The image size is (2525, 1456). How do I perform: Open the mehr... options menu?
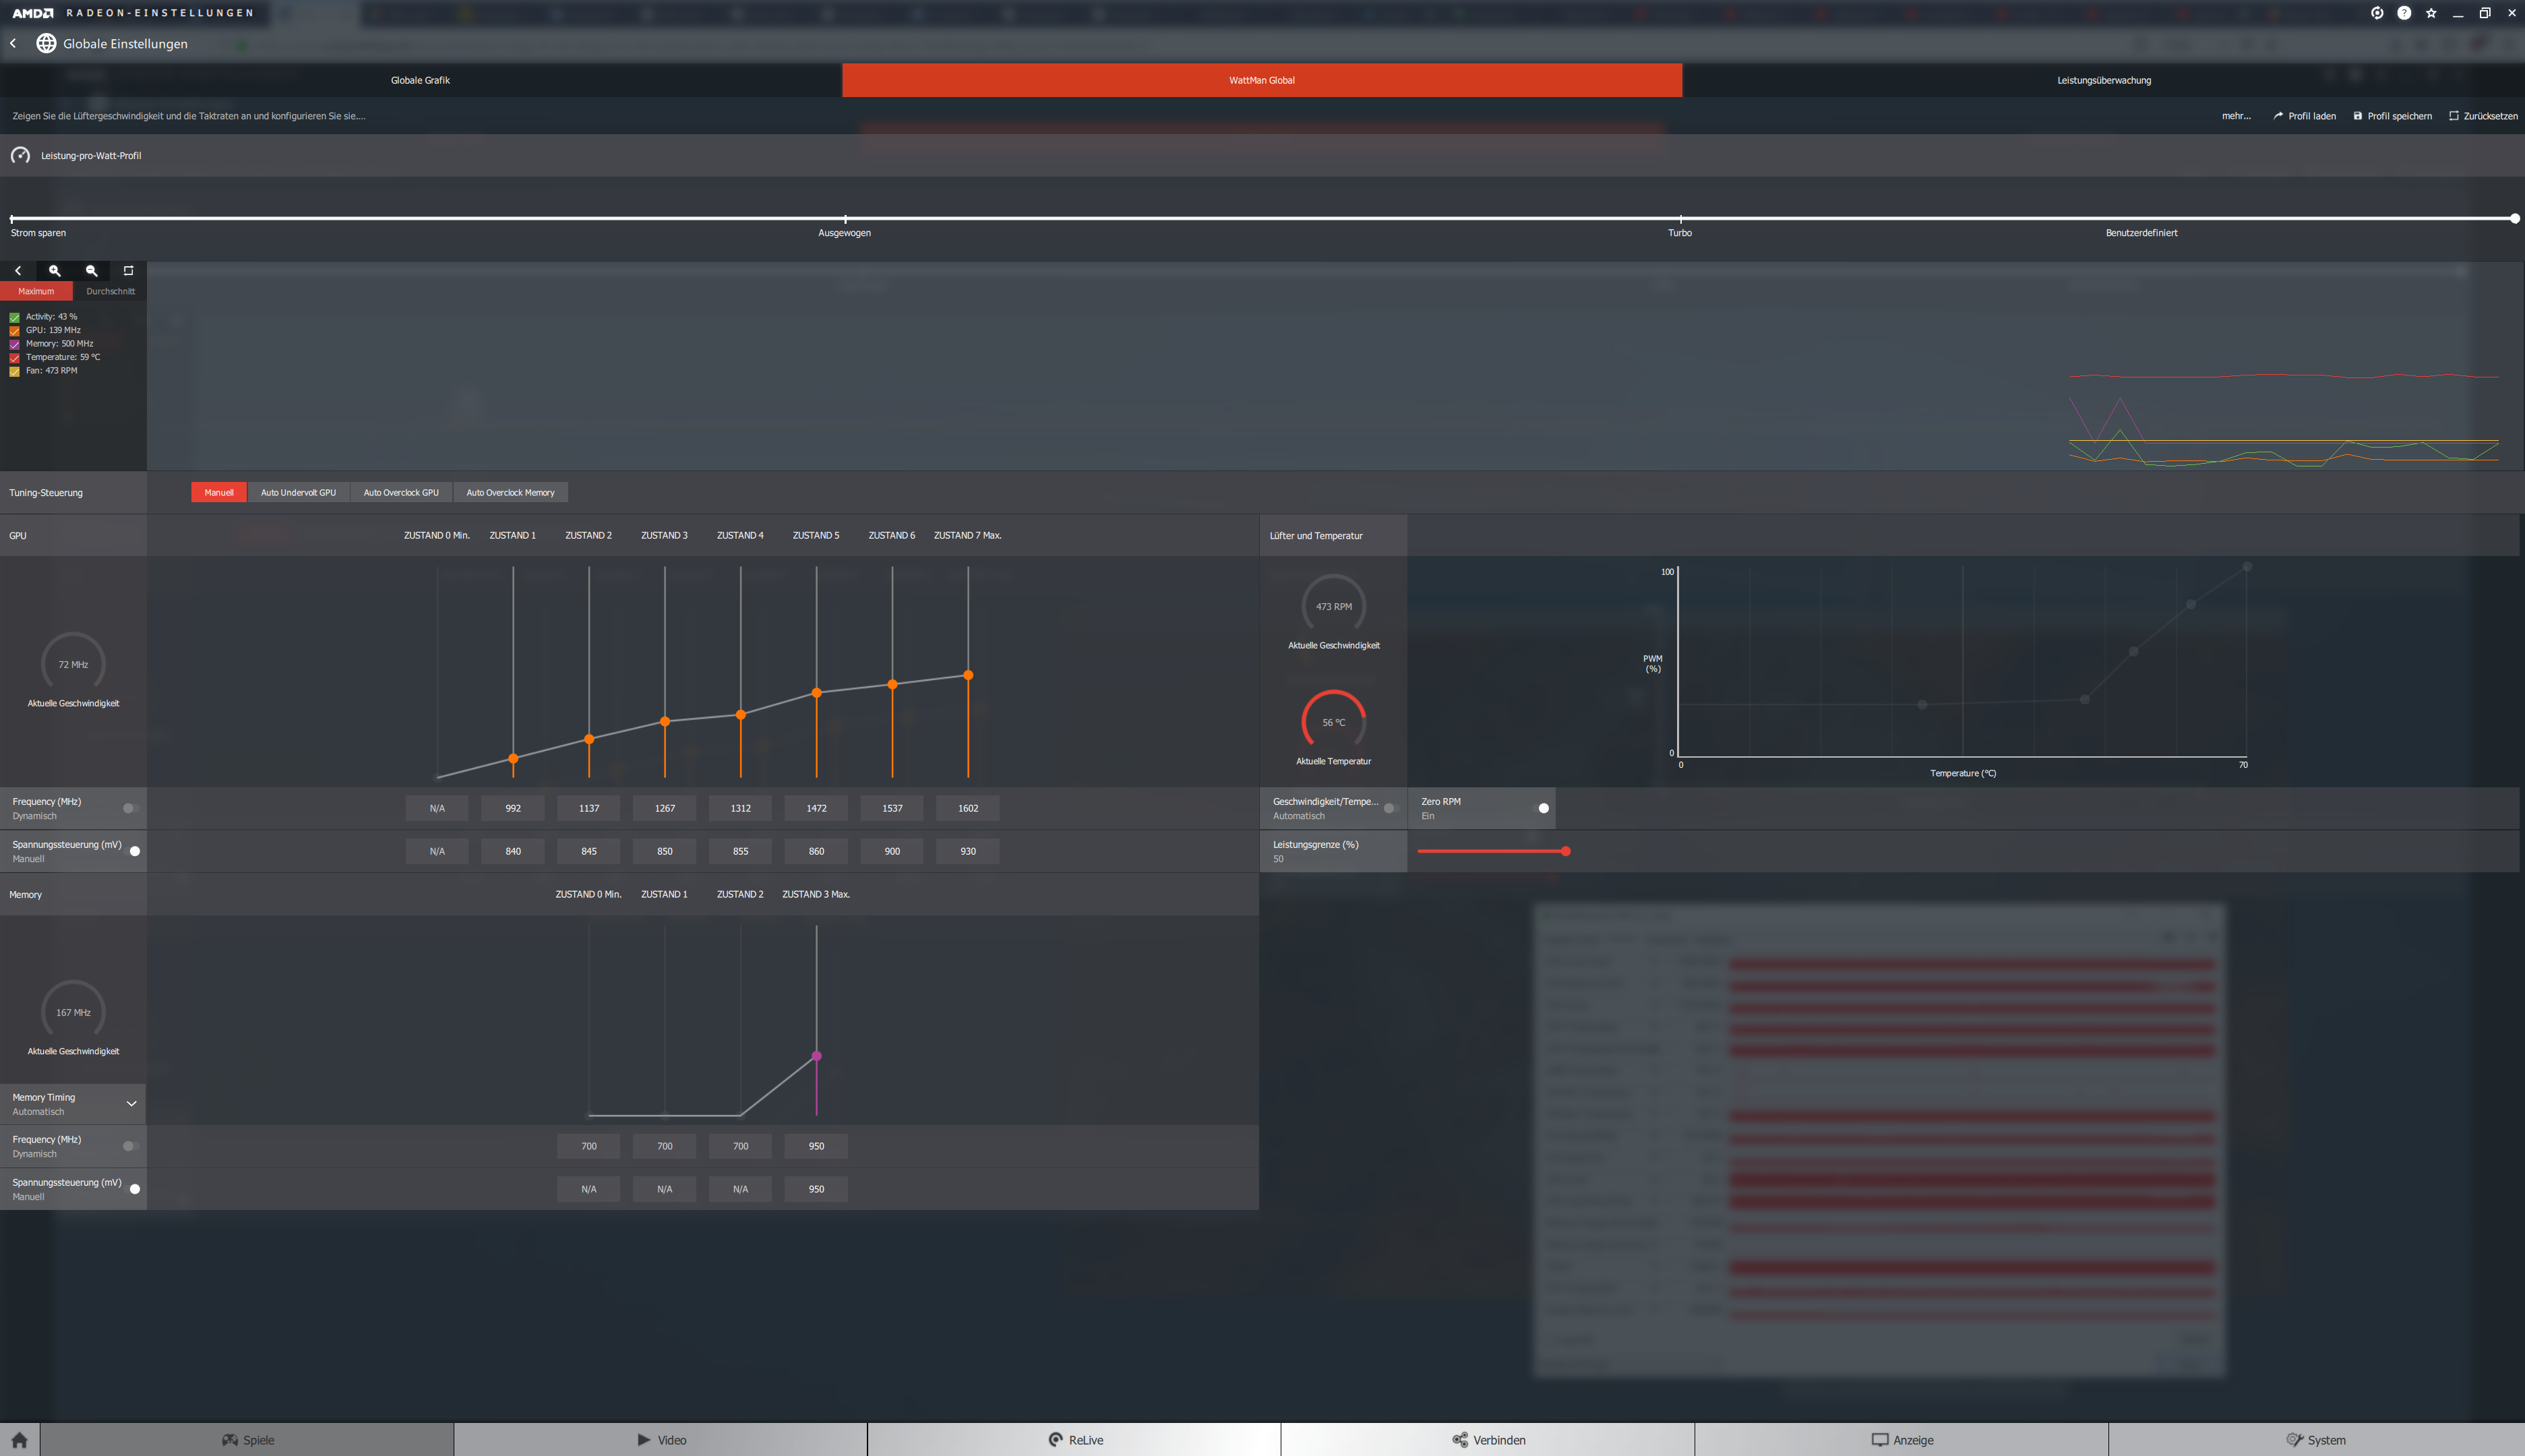(2236, 116)
